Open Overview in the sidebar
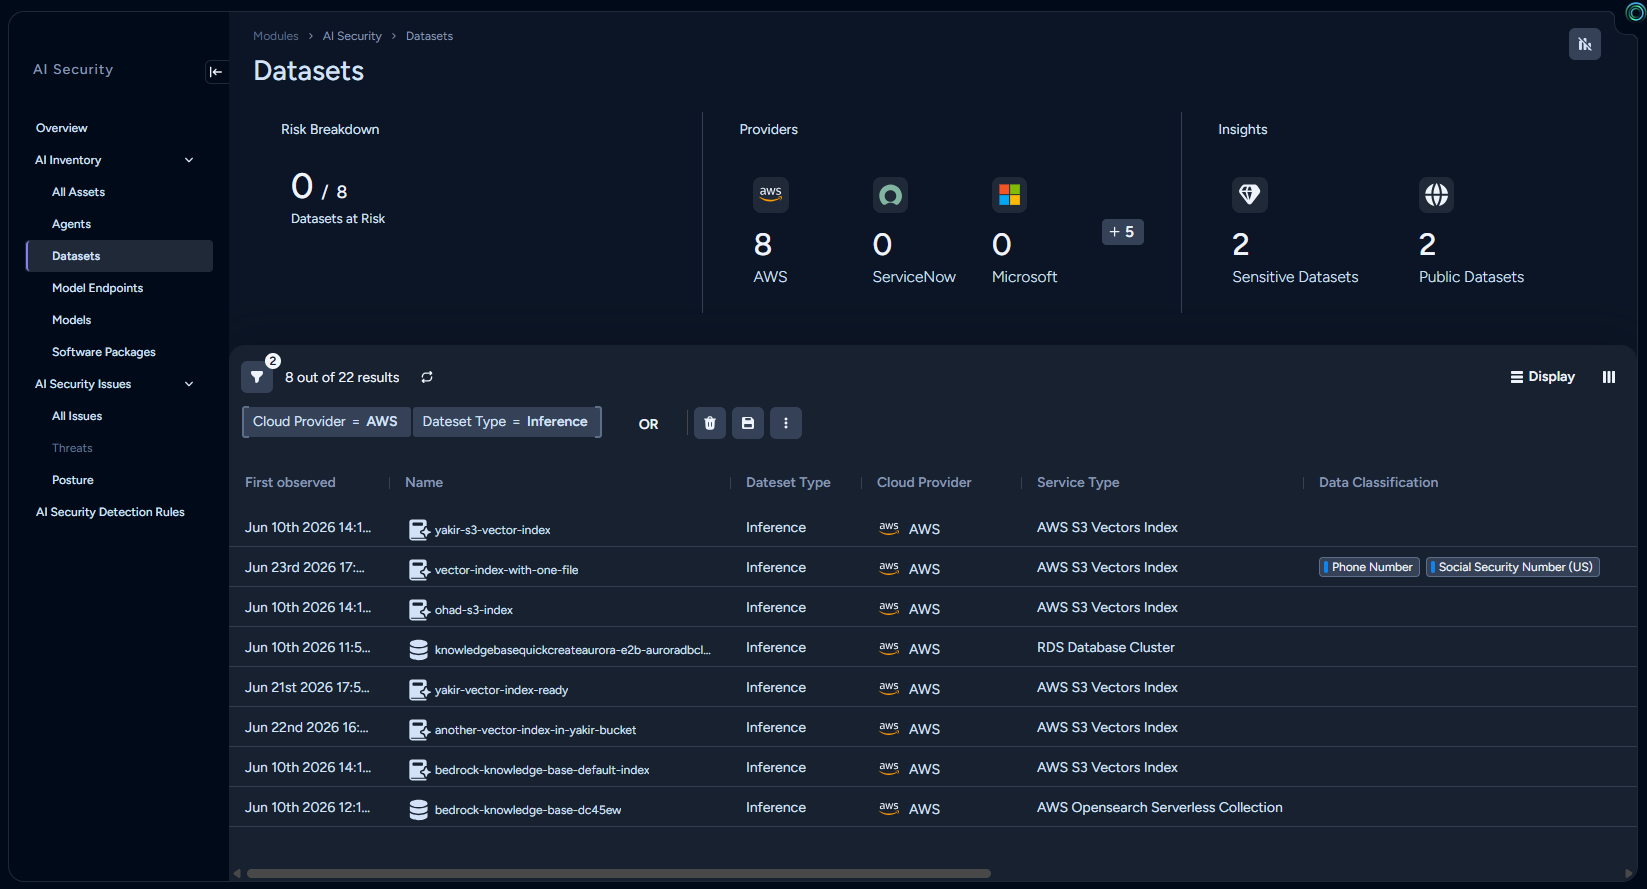Viewport: 1647px width, 889px height. click(x=62, y=128)
